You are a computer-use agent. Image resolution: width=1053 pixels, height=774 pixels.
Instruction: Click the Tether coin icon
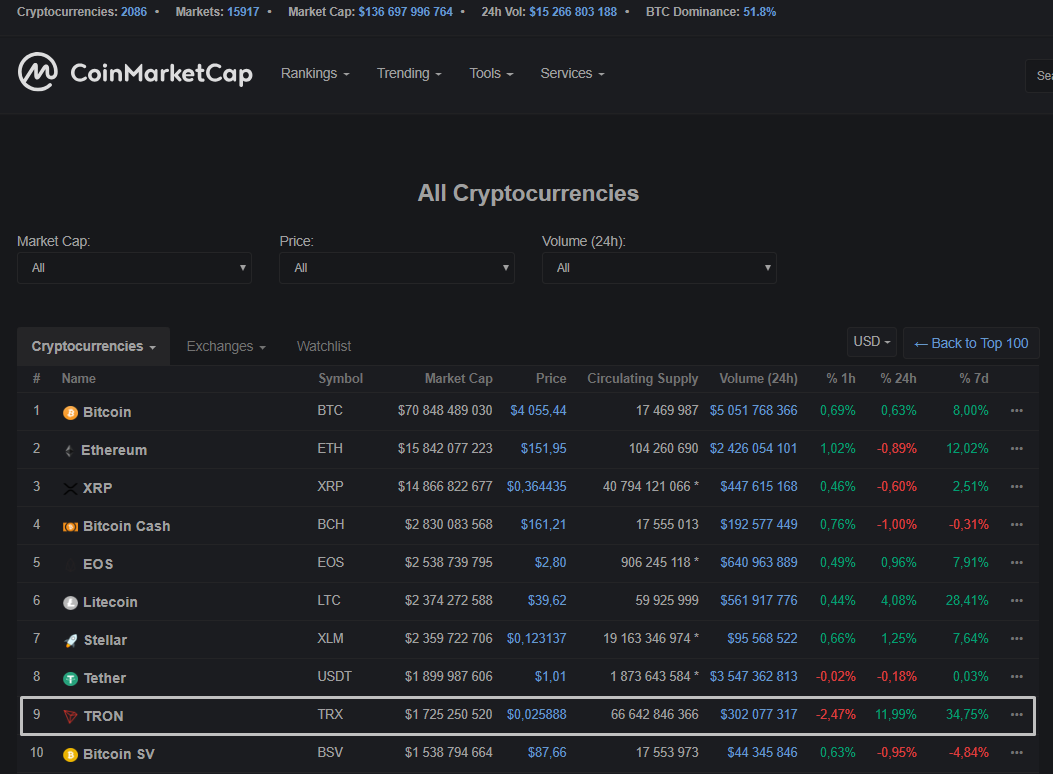pos(68,678)
